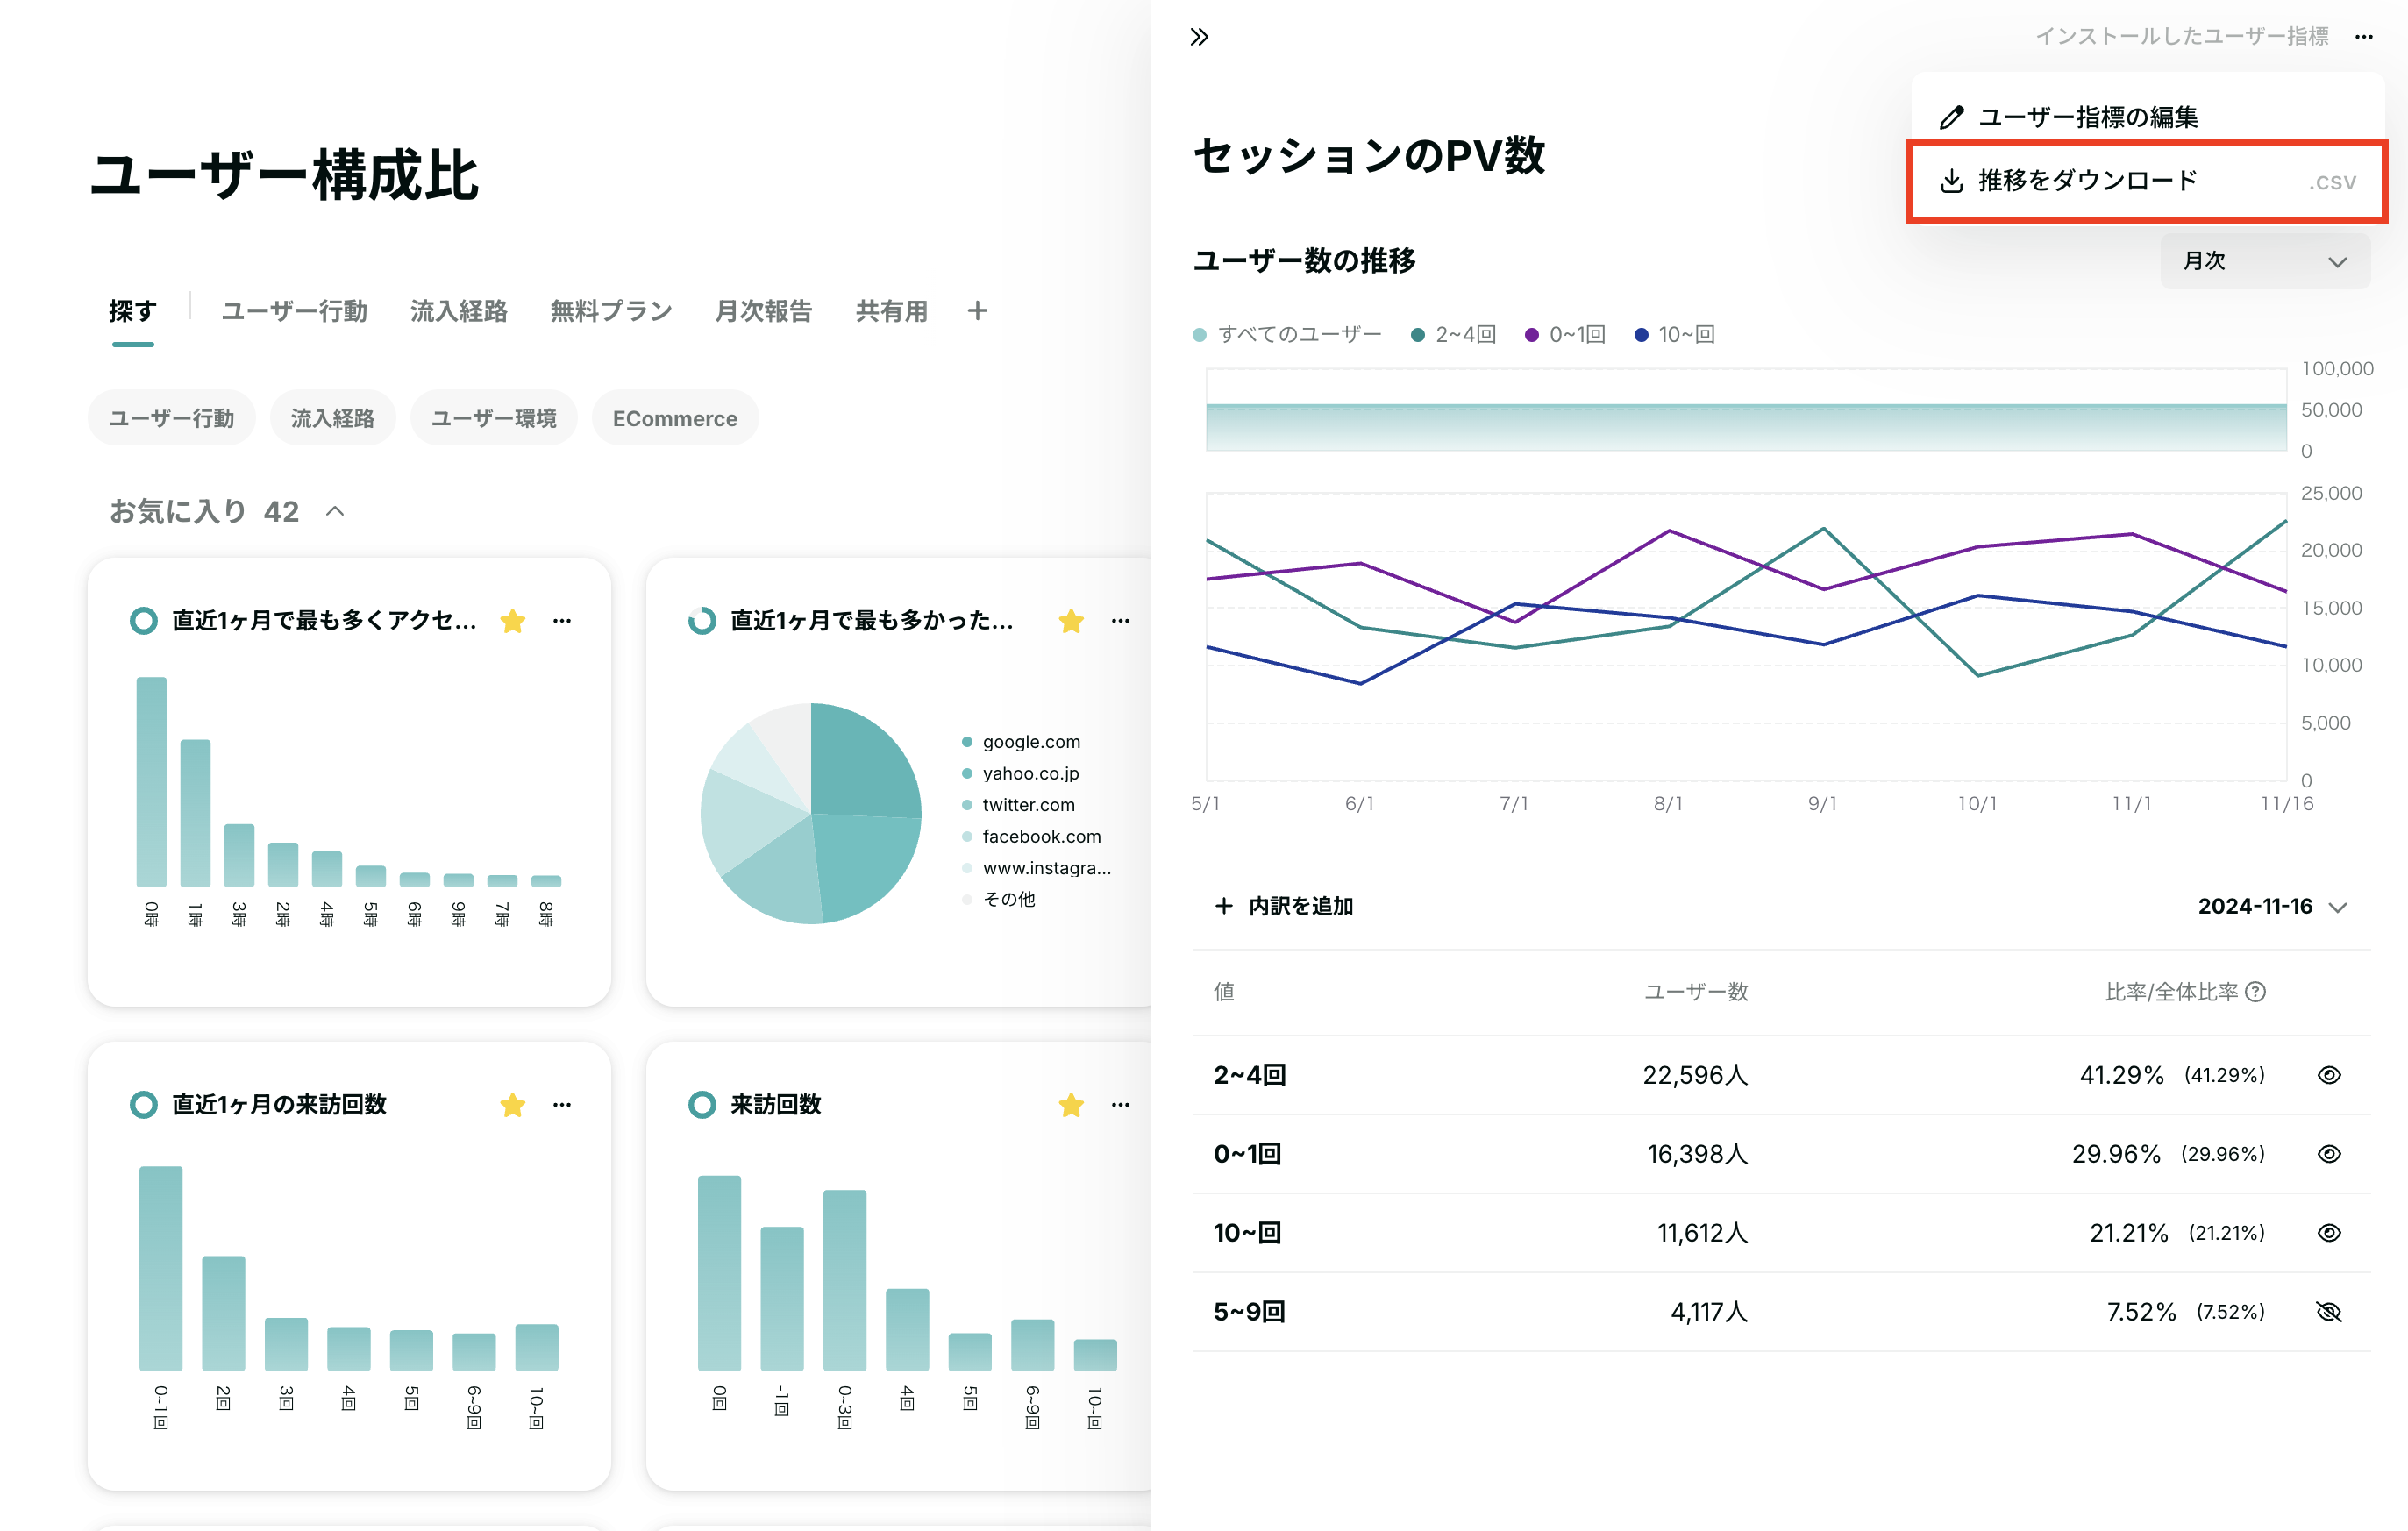Click ユーザー数 column header
Screen dimensions: 2408x1531
pos(1696,992)
